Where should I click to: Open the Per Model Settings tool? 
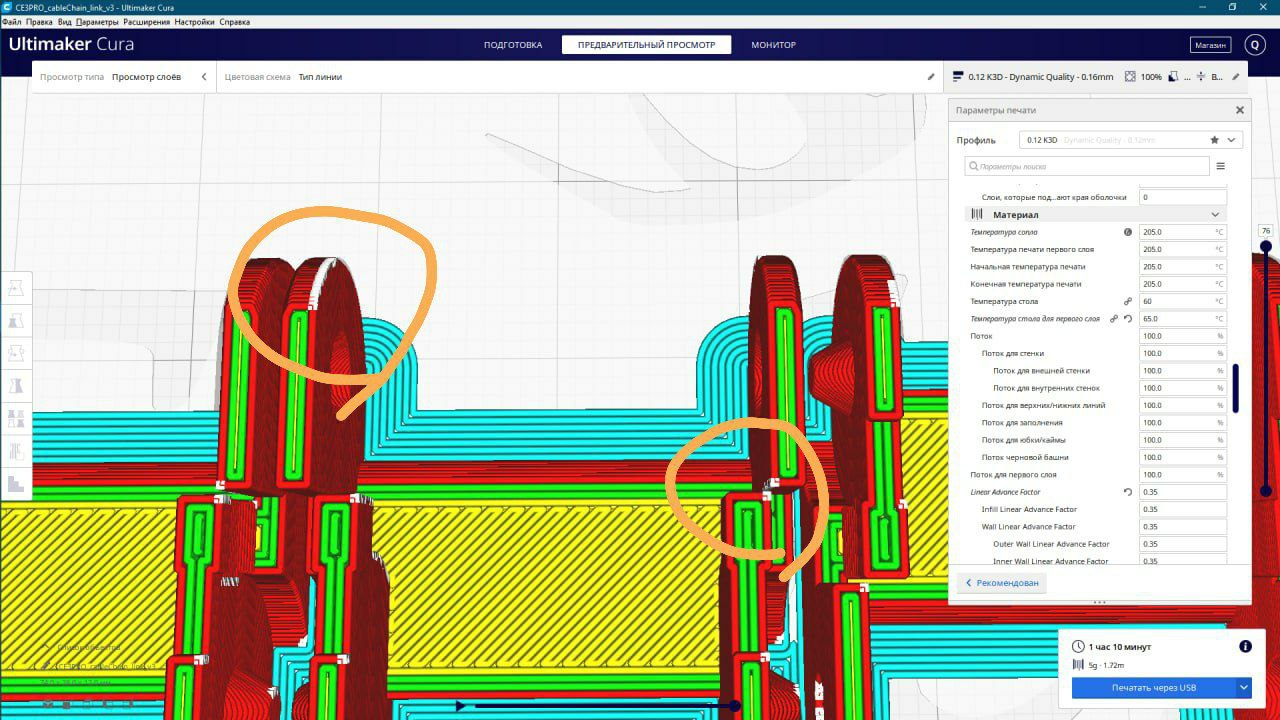(16, 418)
